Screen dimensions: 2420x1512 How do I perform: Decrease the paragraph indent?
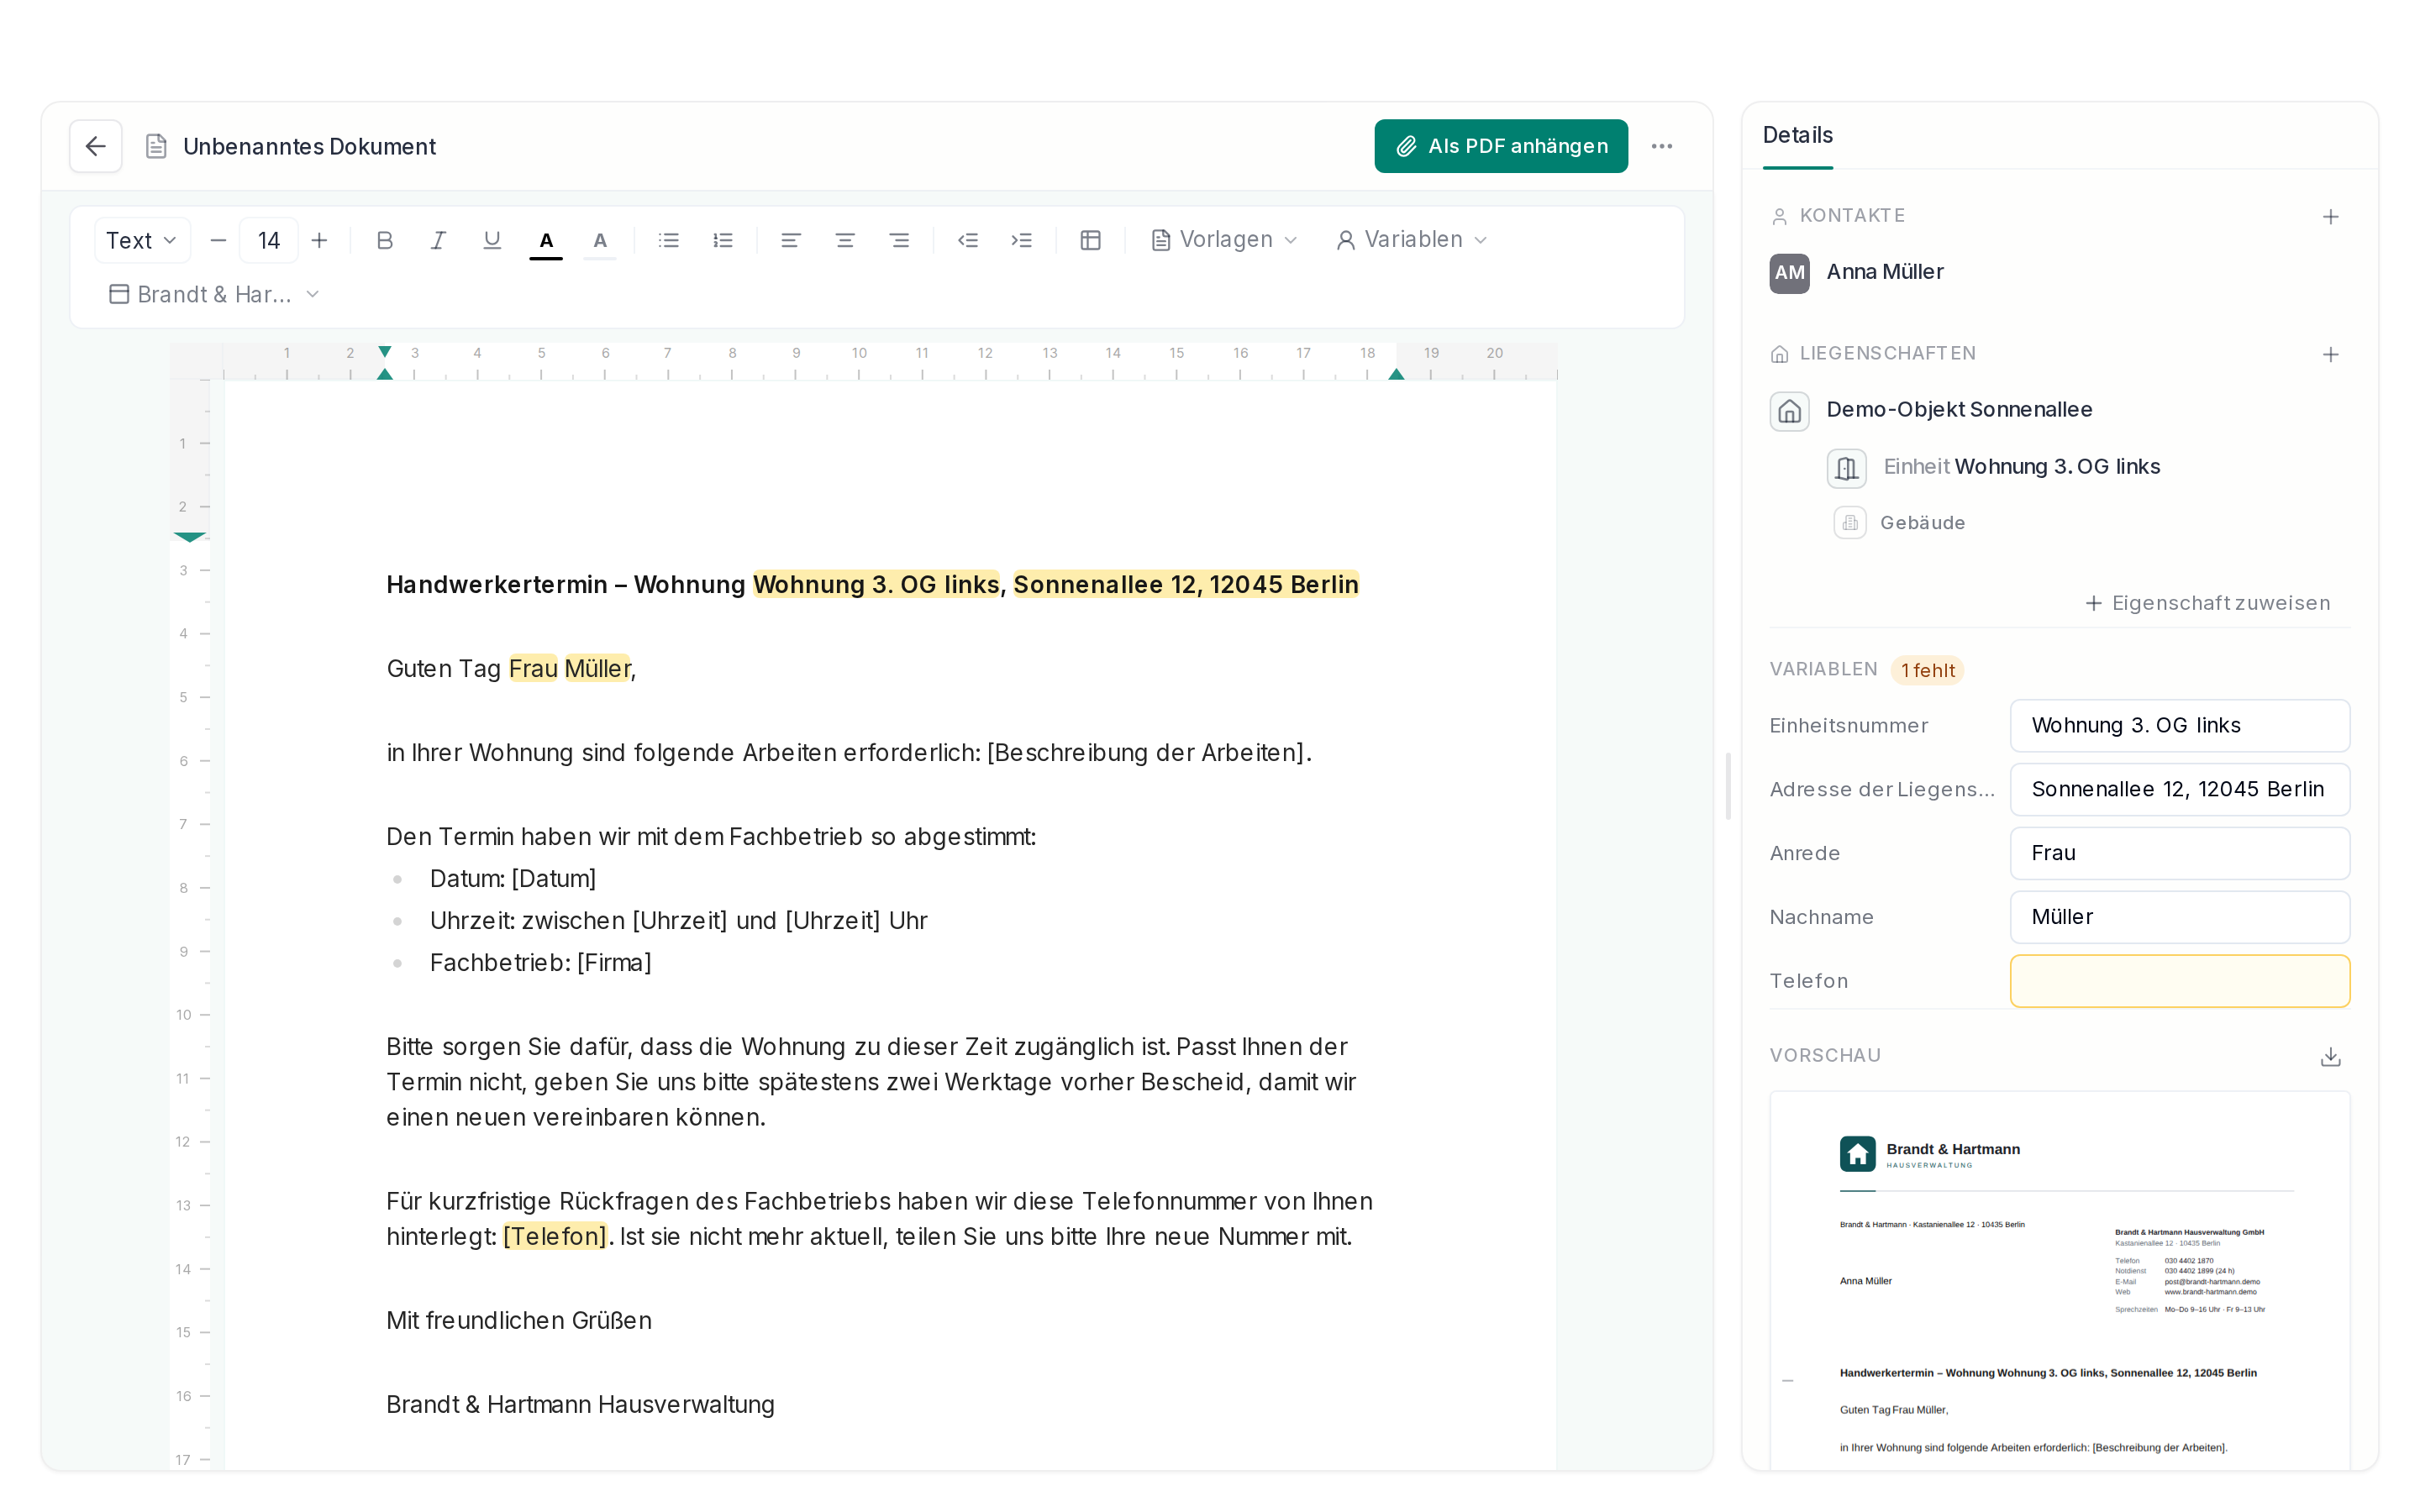967,240
